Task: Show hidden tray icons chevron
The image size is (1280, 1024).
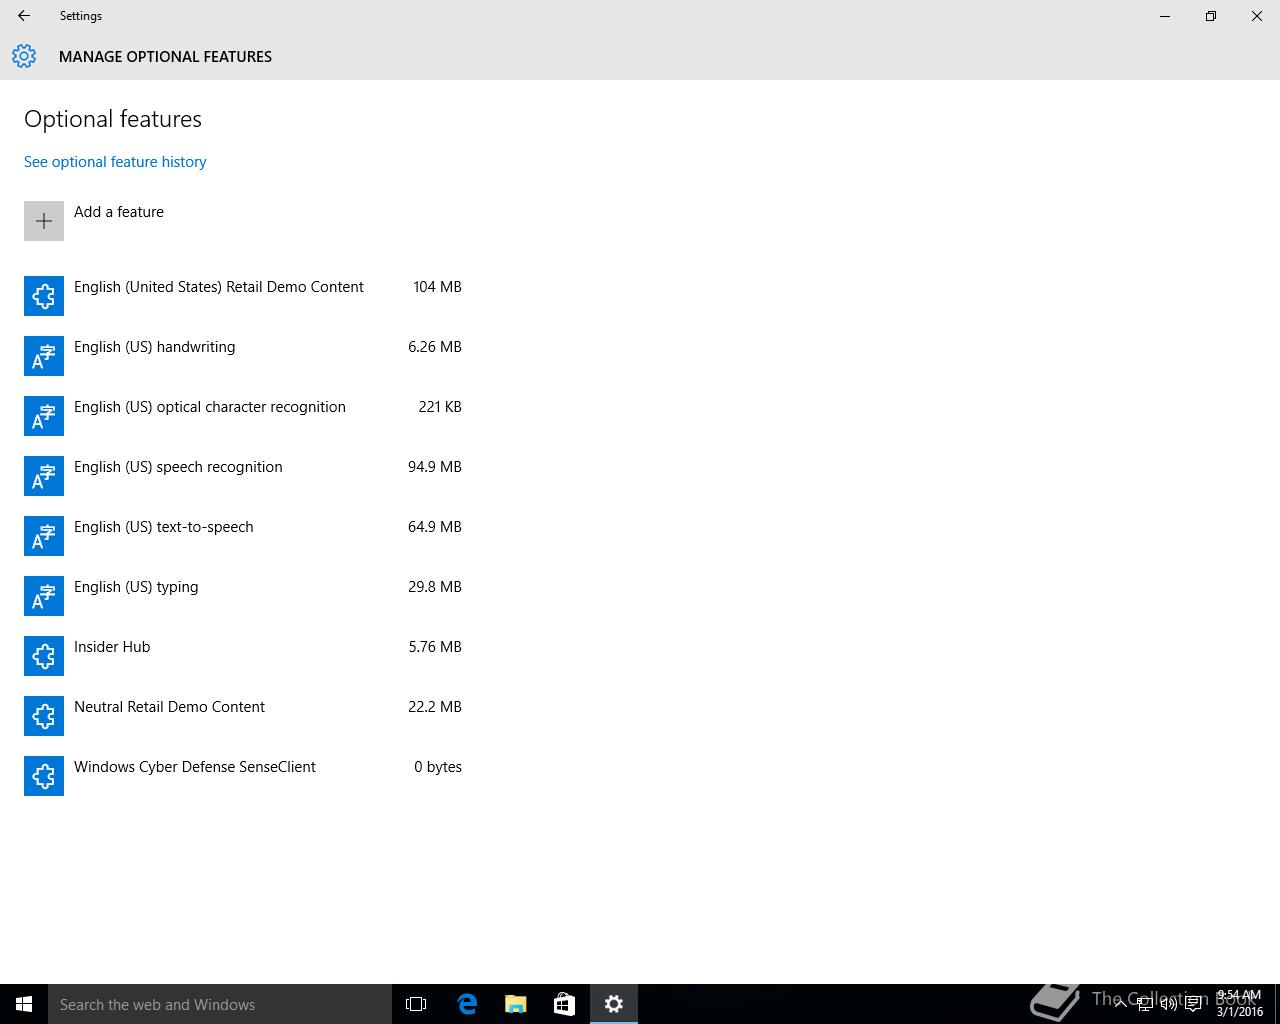Action: [1121, 1004]
